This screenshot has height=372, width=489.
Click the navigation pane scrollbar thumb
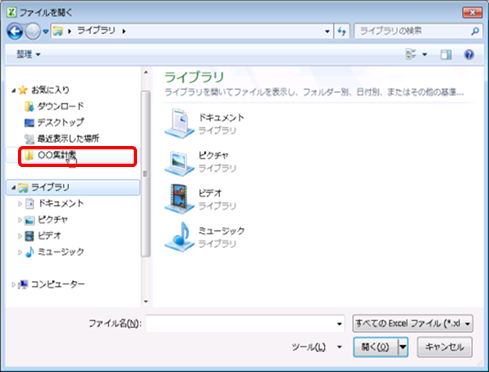pyautogui.click(x=145, y=173)
